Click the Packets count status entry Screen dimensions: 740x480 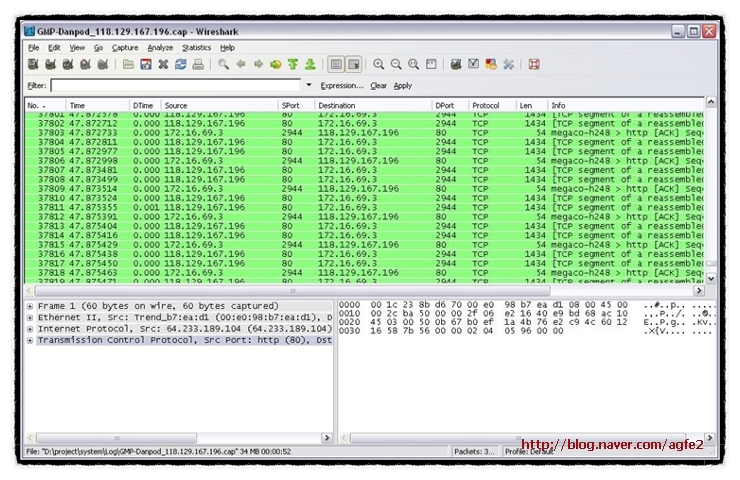point(474,452)
